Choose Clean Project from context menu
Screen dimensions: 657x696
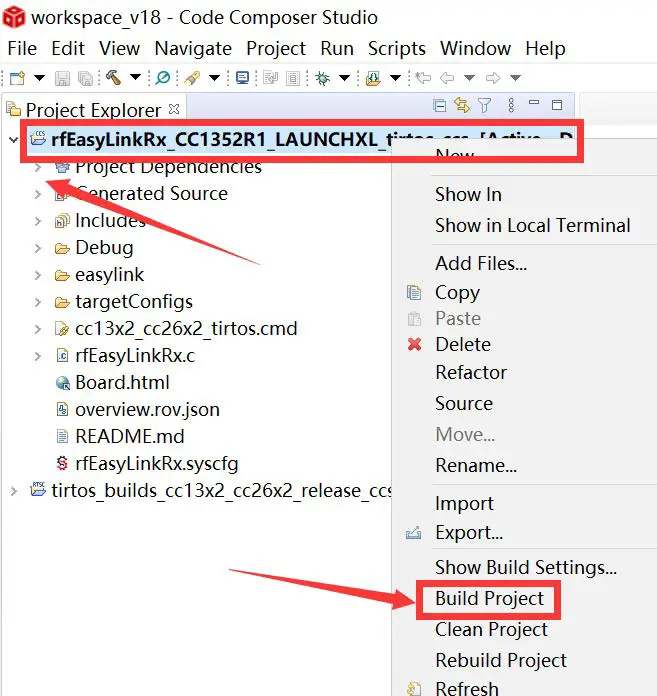[x=491, y=629]
